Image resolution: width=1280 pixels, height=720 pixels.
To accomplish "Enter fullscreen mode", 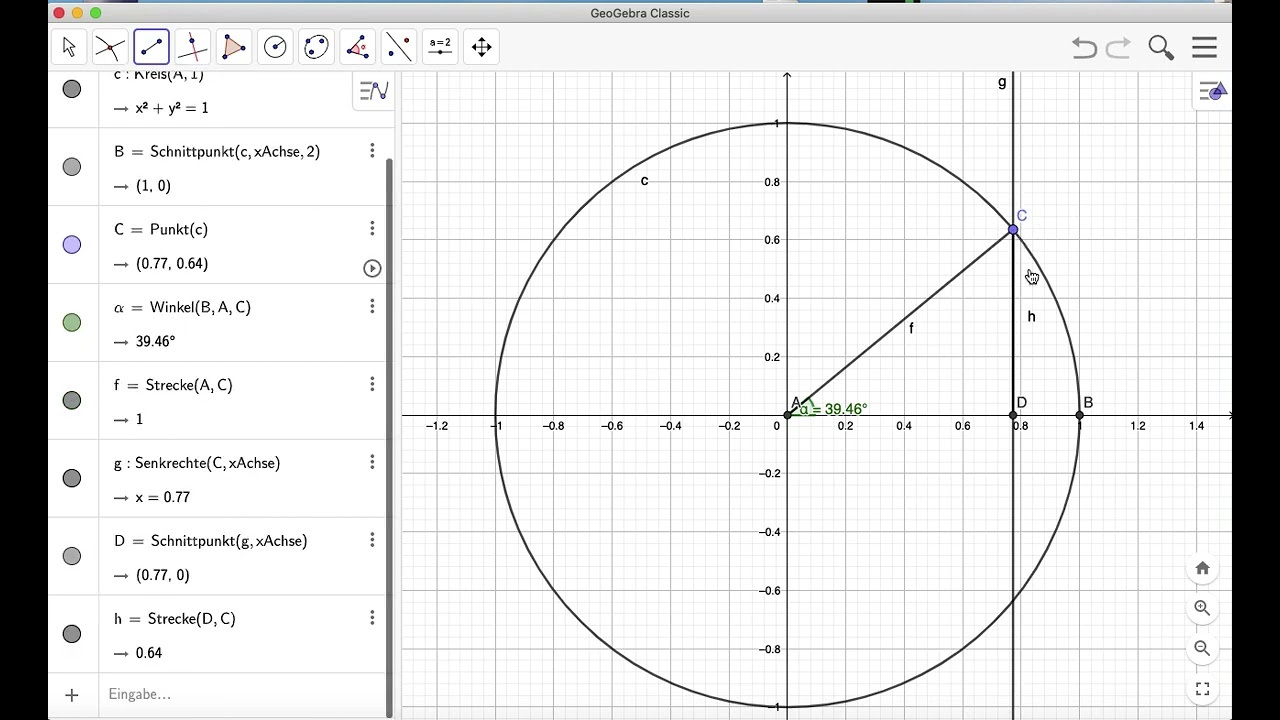I will tap(1202, 689).
